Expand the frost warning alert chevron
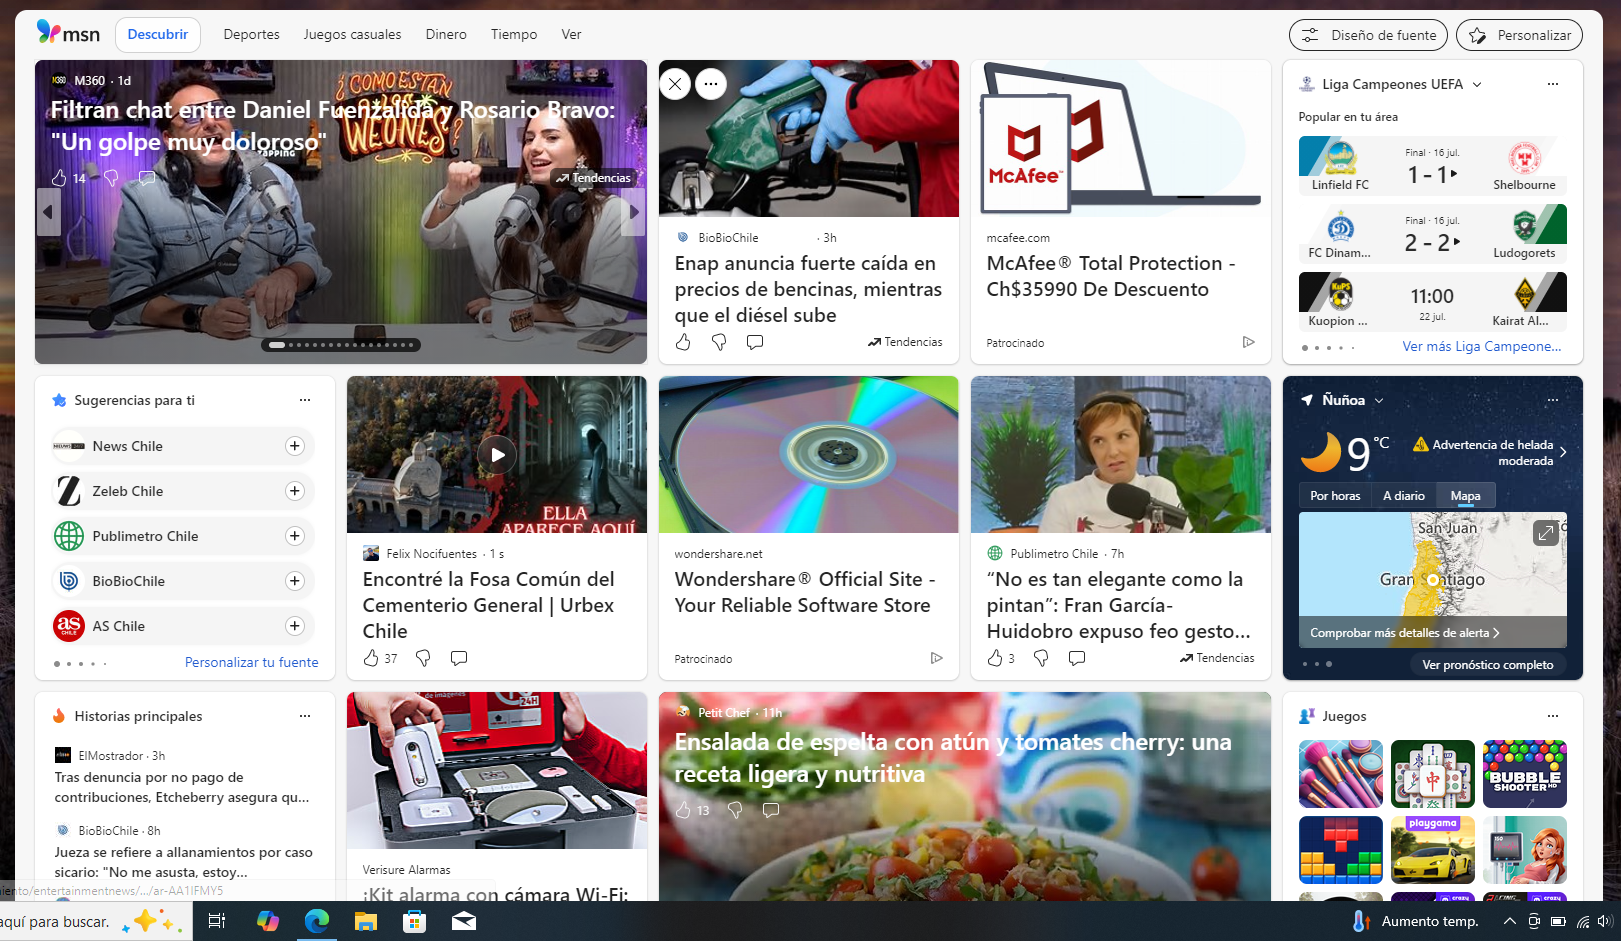This screenshot has height=941, width=1621. pyautogui.click(x=1563, y=452)
